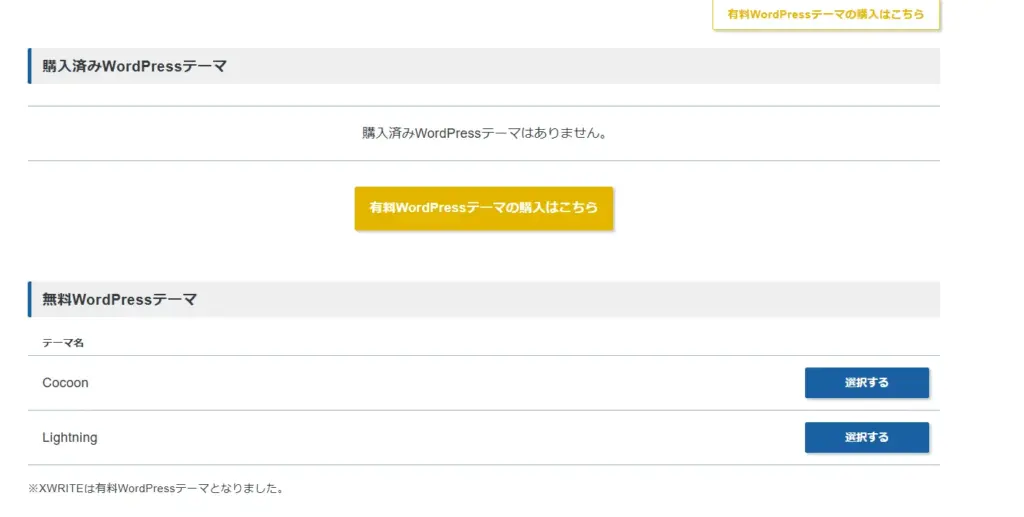1024x517 pixels.
Task: Click the 無料WordPressテーマ section heading
Action: (x=119, y=299)
